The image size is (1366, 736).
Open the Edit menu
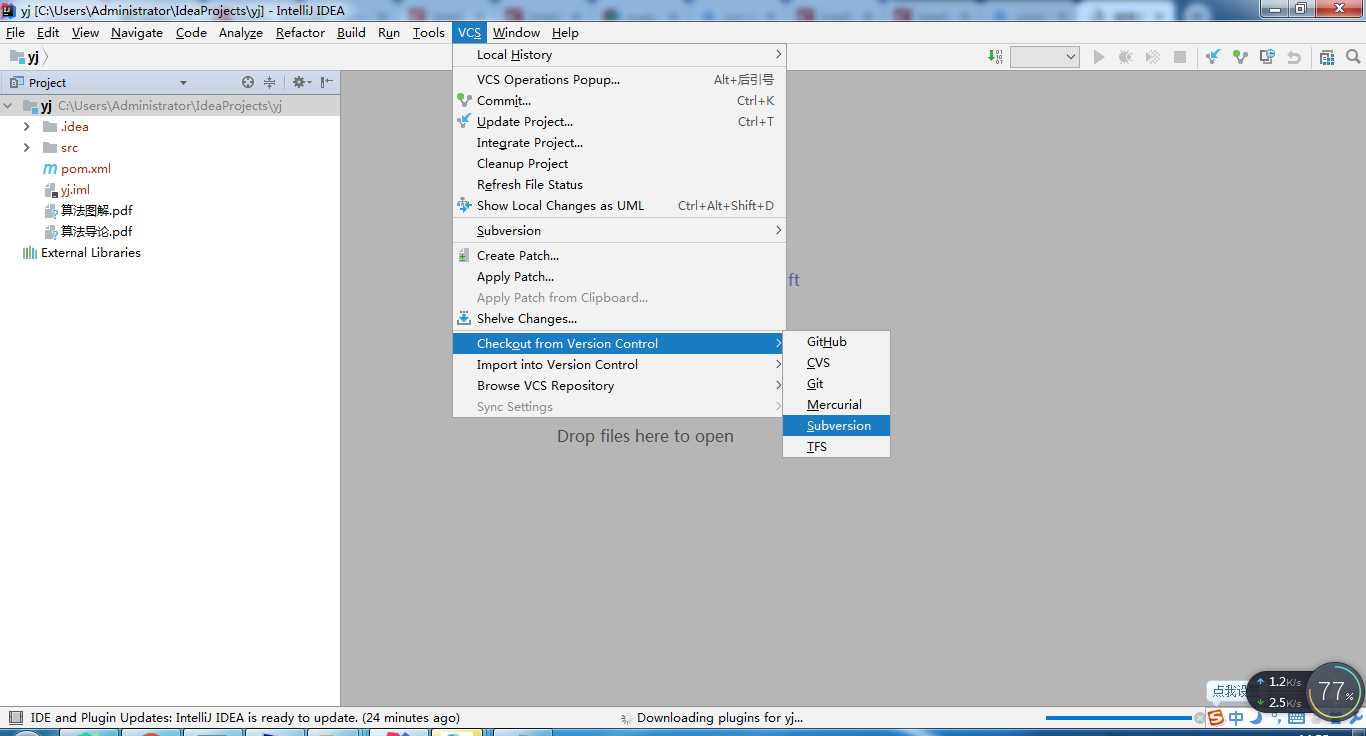click(x=48, y=32)
